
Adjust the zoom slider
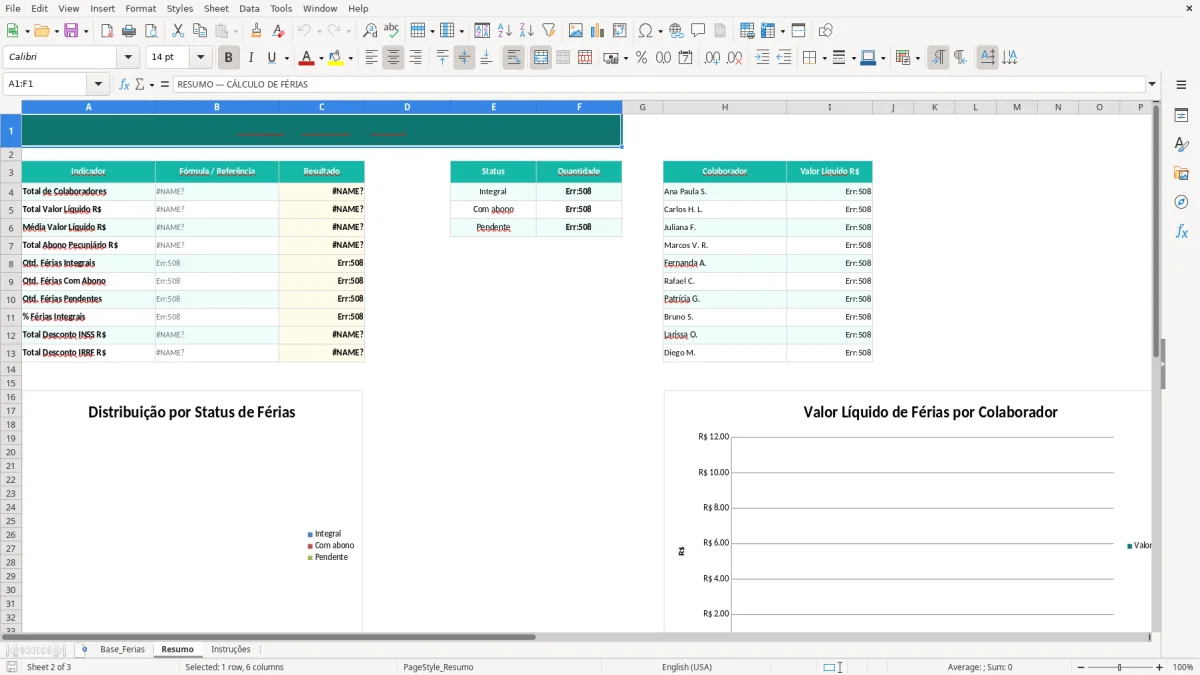[1119, 667]
